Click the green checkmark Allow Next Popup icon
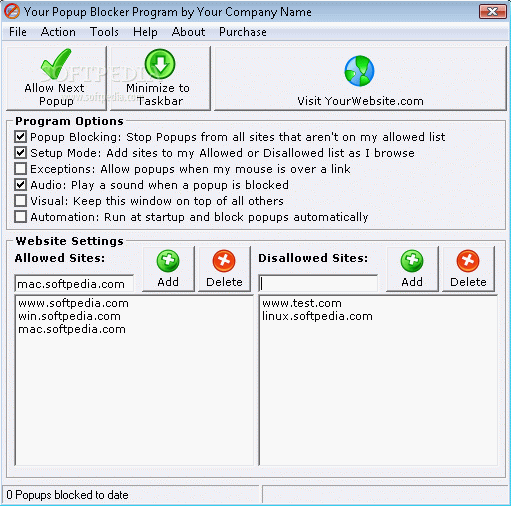Viewport: 511px width, 506px height. (56, 64)
